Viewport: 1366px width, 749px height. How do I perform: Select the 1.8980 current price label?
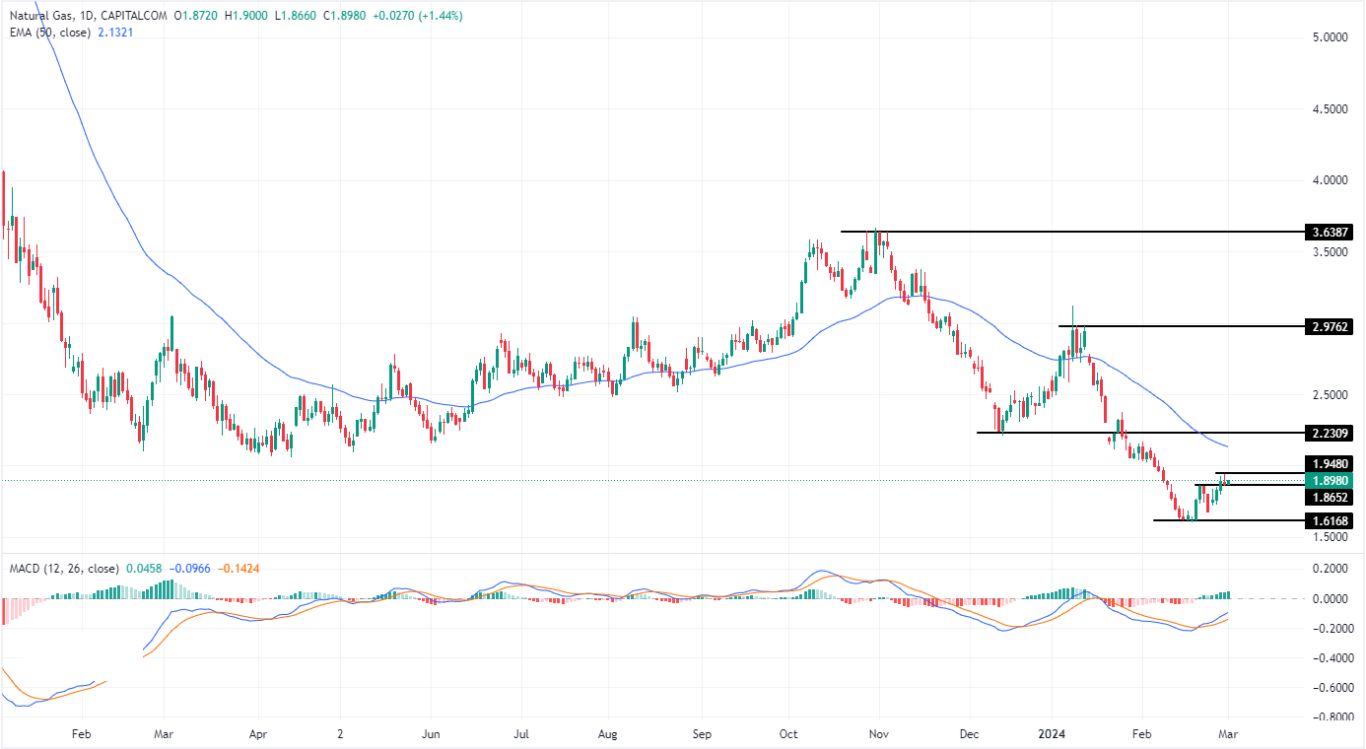click(1330, 481)
